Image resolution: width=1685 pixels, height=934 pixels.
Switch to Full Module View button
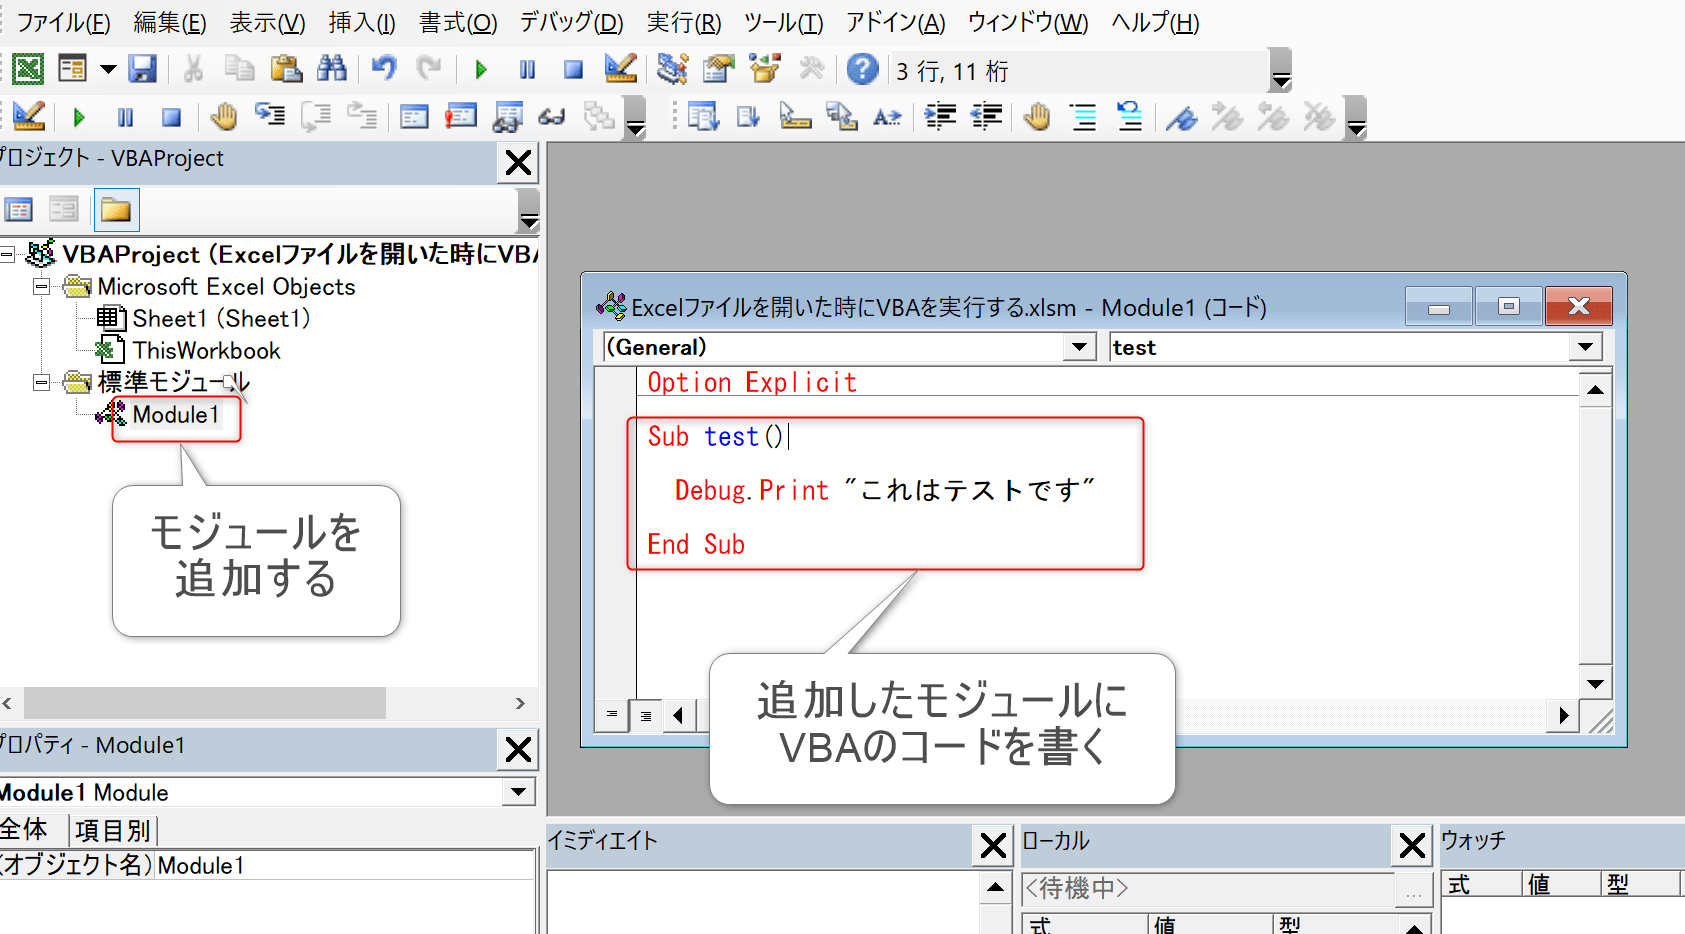(x=646, y=714)
